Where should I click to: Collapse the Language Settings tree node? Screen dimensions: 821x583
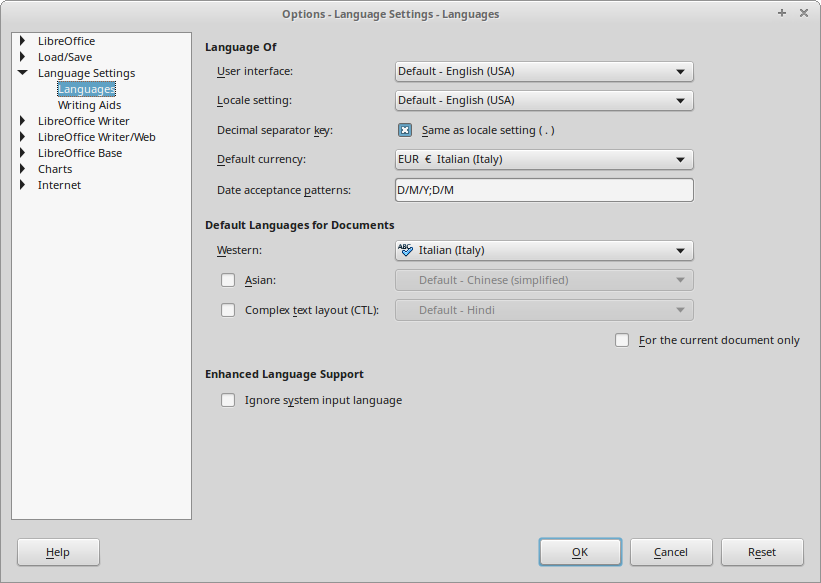coord(22,73)
